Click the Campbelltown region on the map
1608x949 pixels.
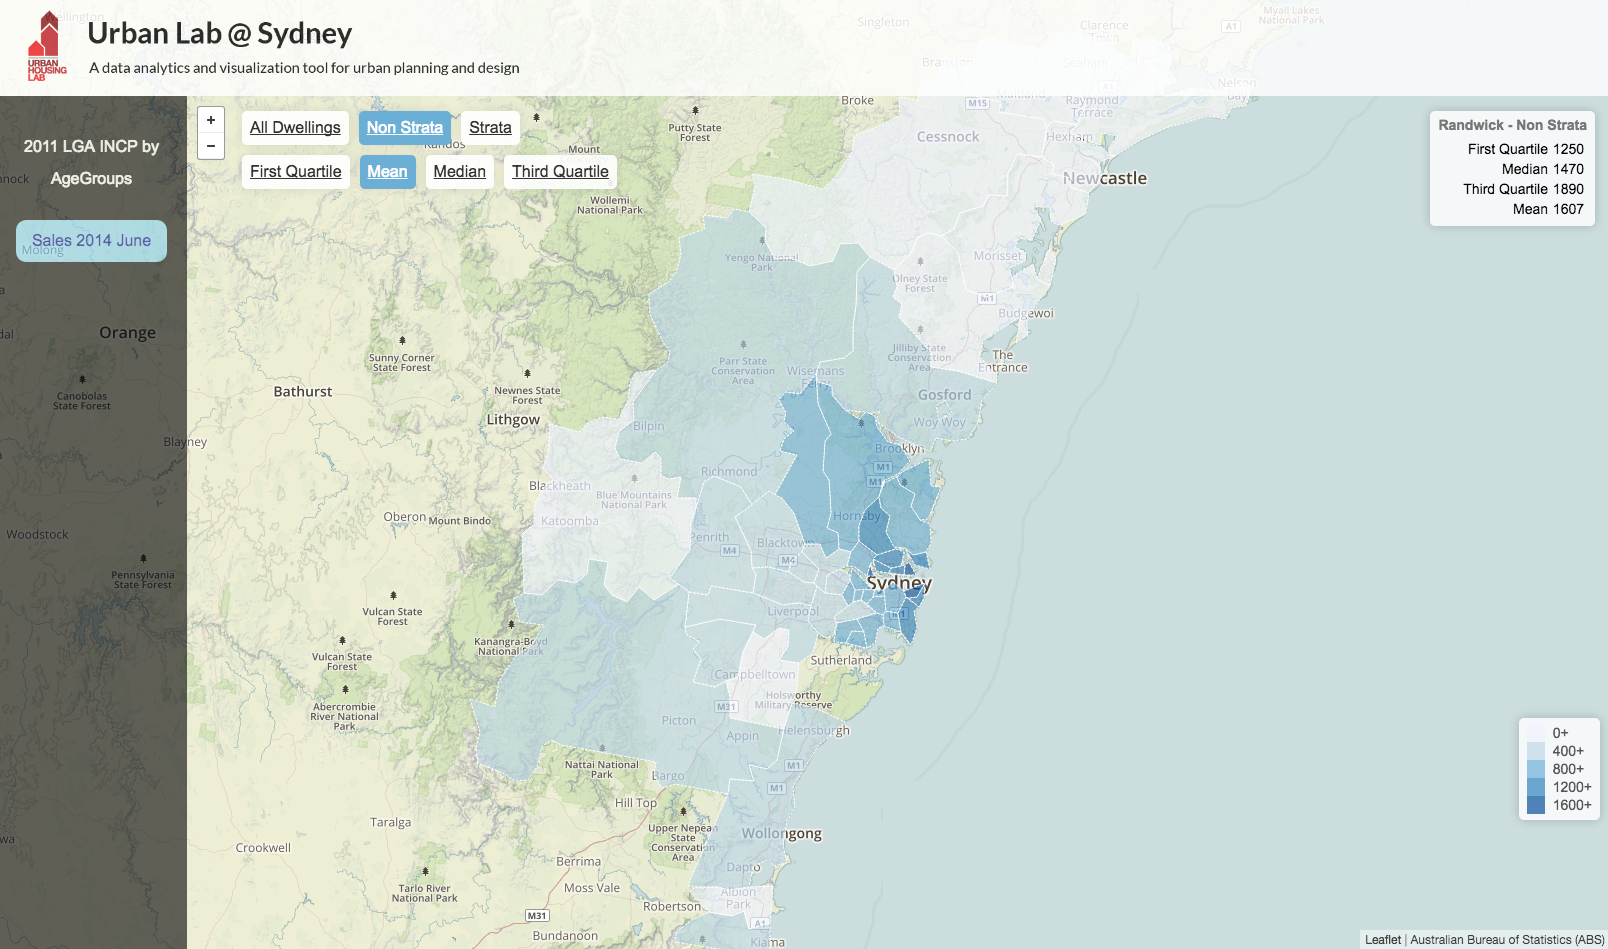(x=755, y=674)
